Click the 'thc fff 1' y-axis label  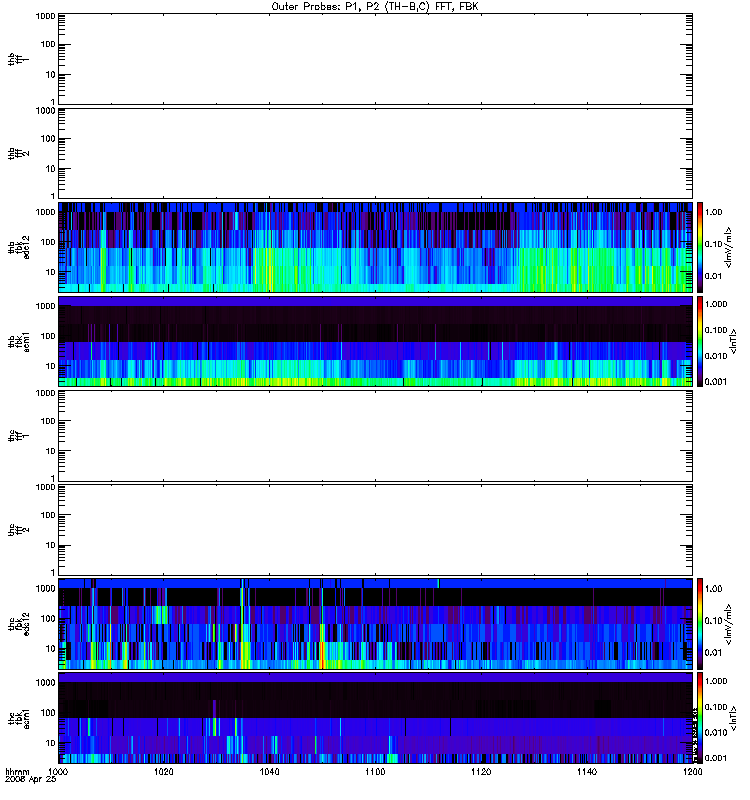[18, 436]
